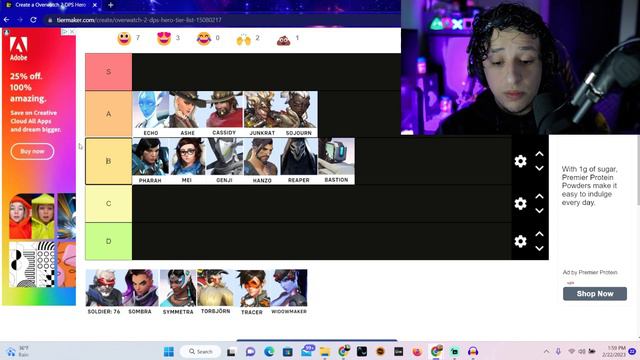This screenshot has width=640, height=360.
Task: Pick the Junkrat hero tile
Action: (262, 114)
